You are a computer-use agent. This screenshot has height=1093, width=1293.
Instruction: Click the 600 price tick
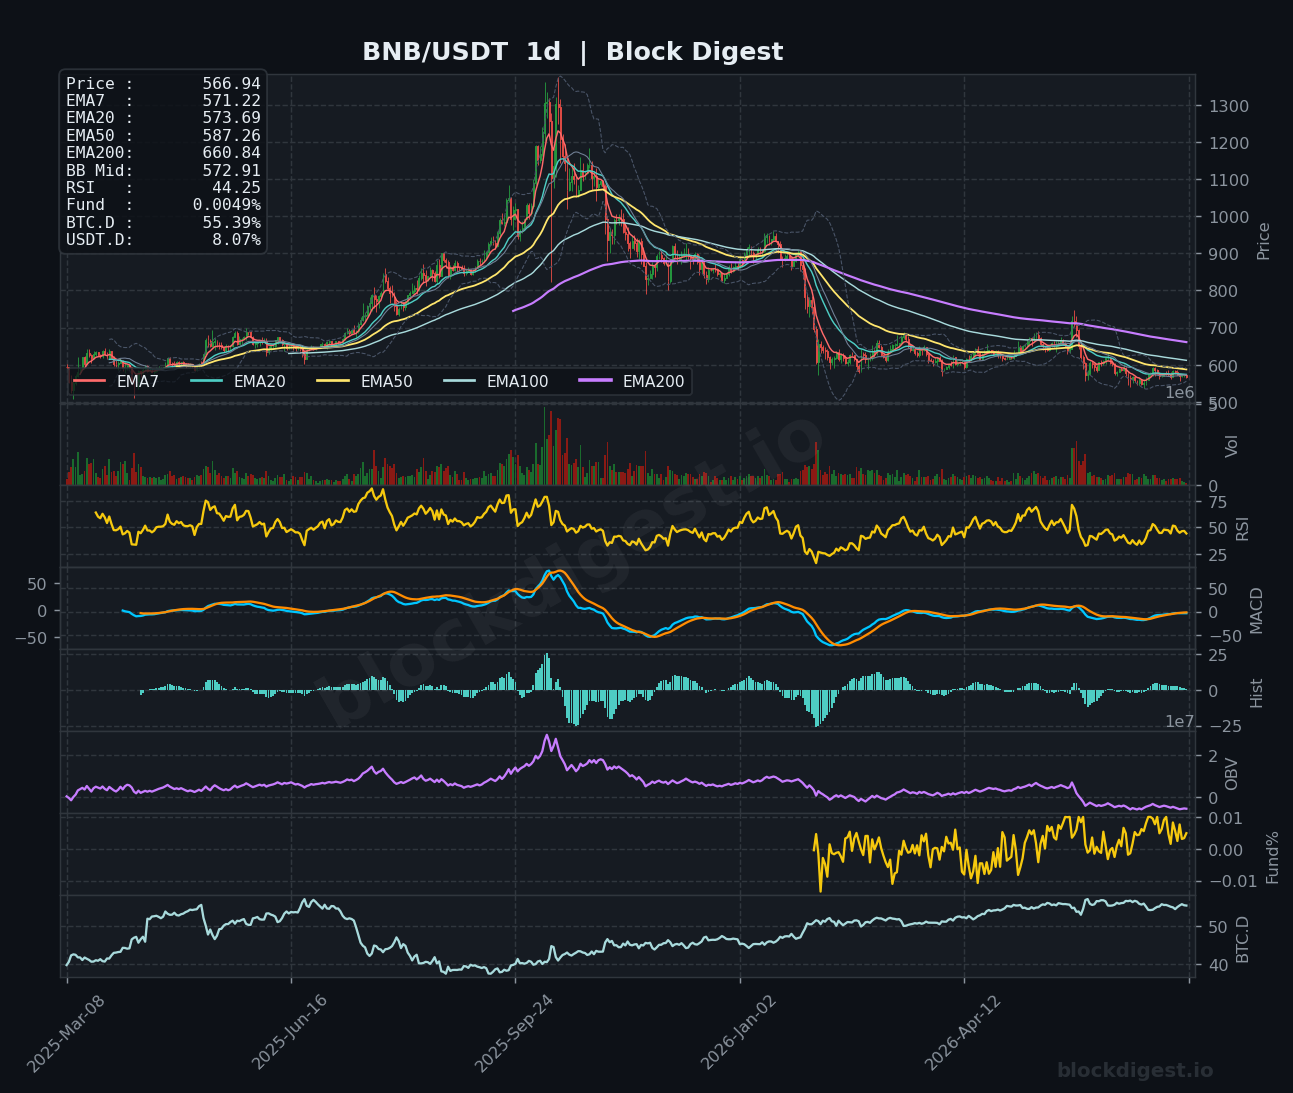pyautogui.click(x=1224, y=367)
